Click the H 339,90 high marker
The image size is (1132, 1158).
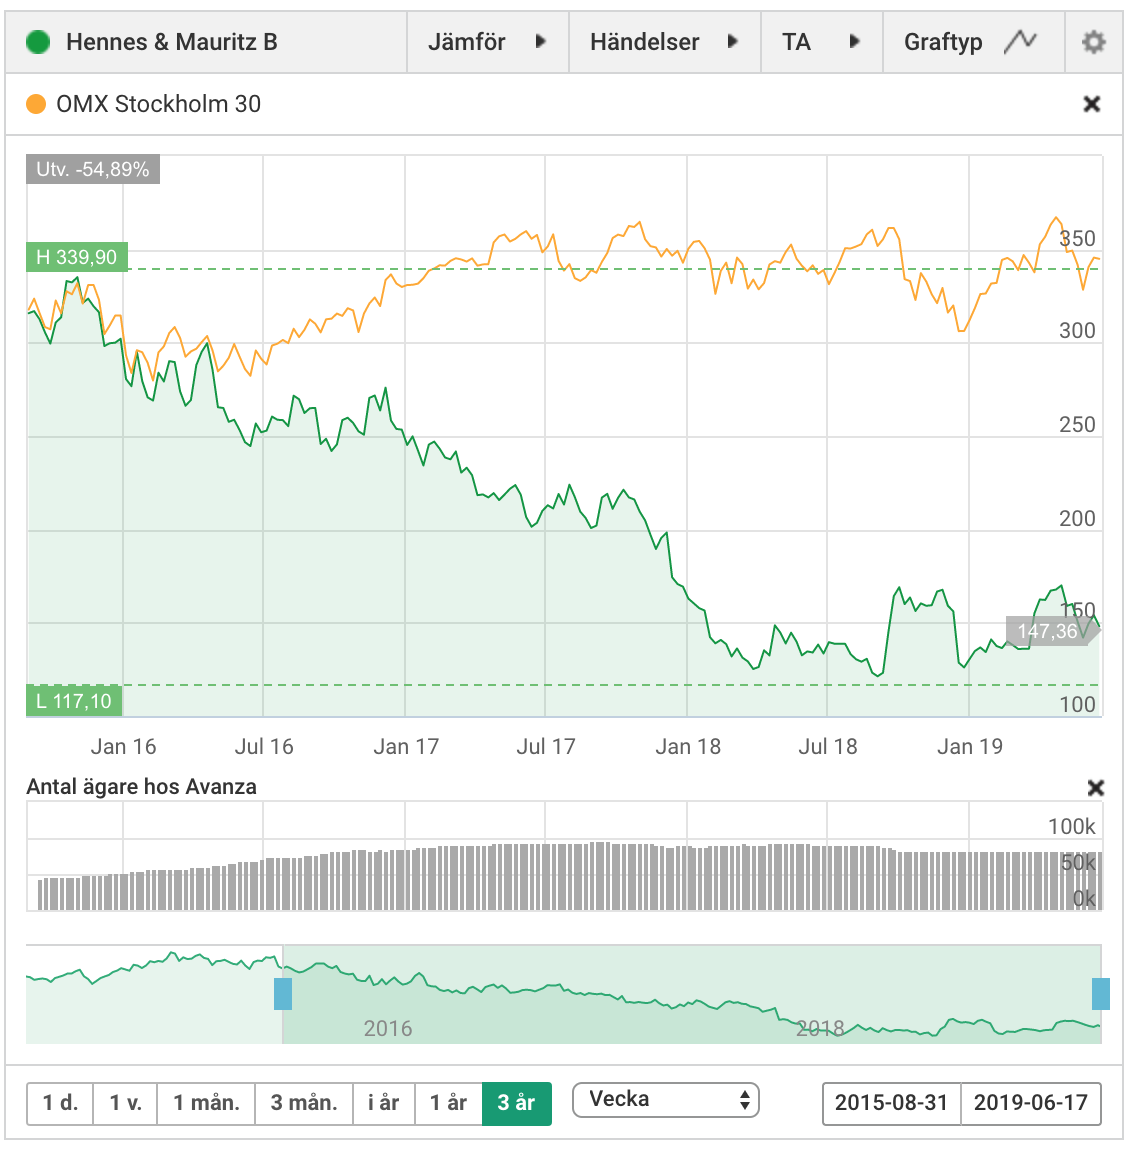[77, 257]
